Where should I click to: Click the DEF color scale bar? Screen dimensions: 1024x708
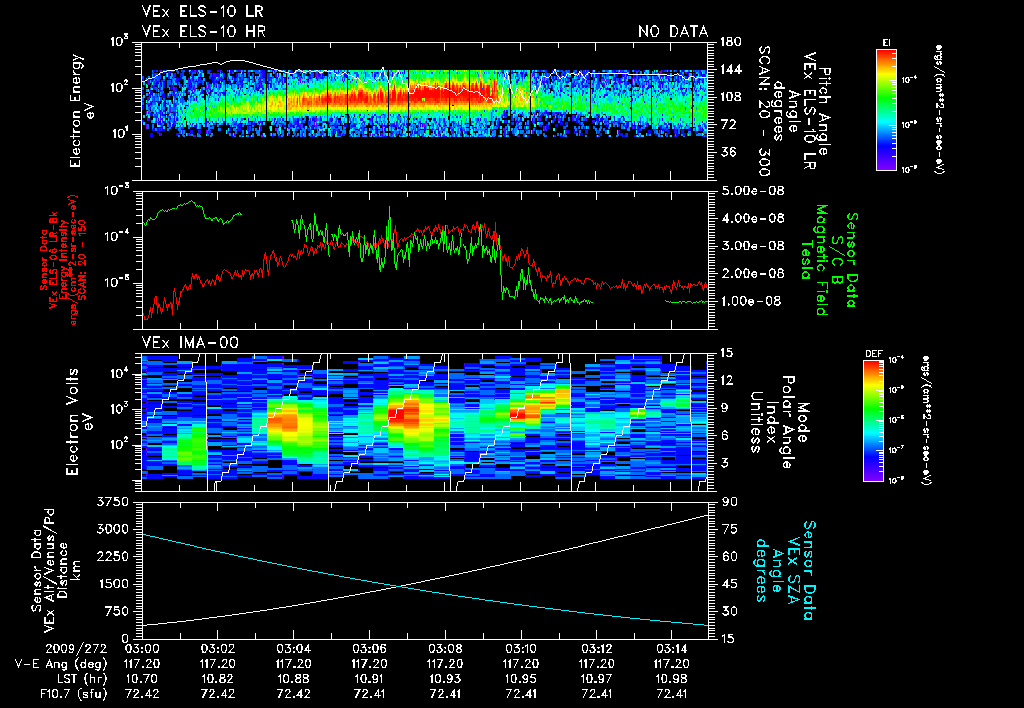[x=873, y=421]
